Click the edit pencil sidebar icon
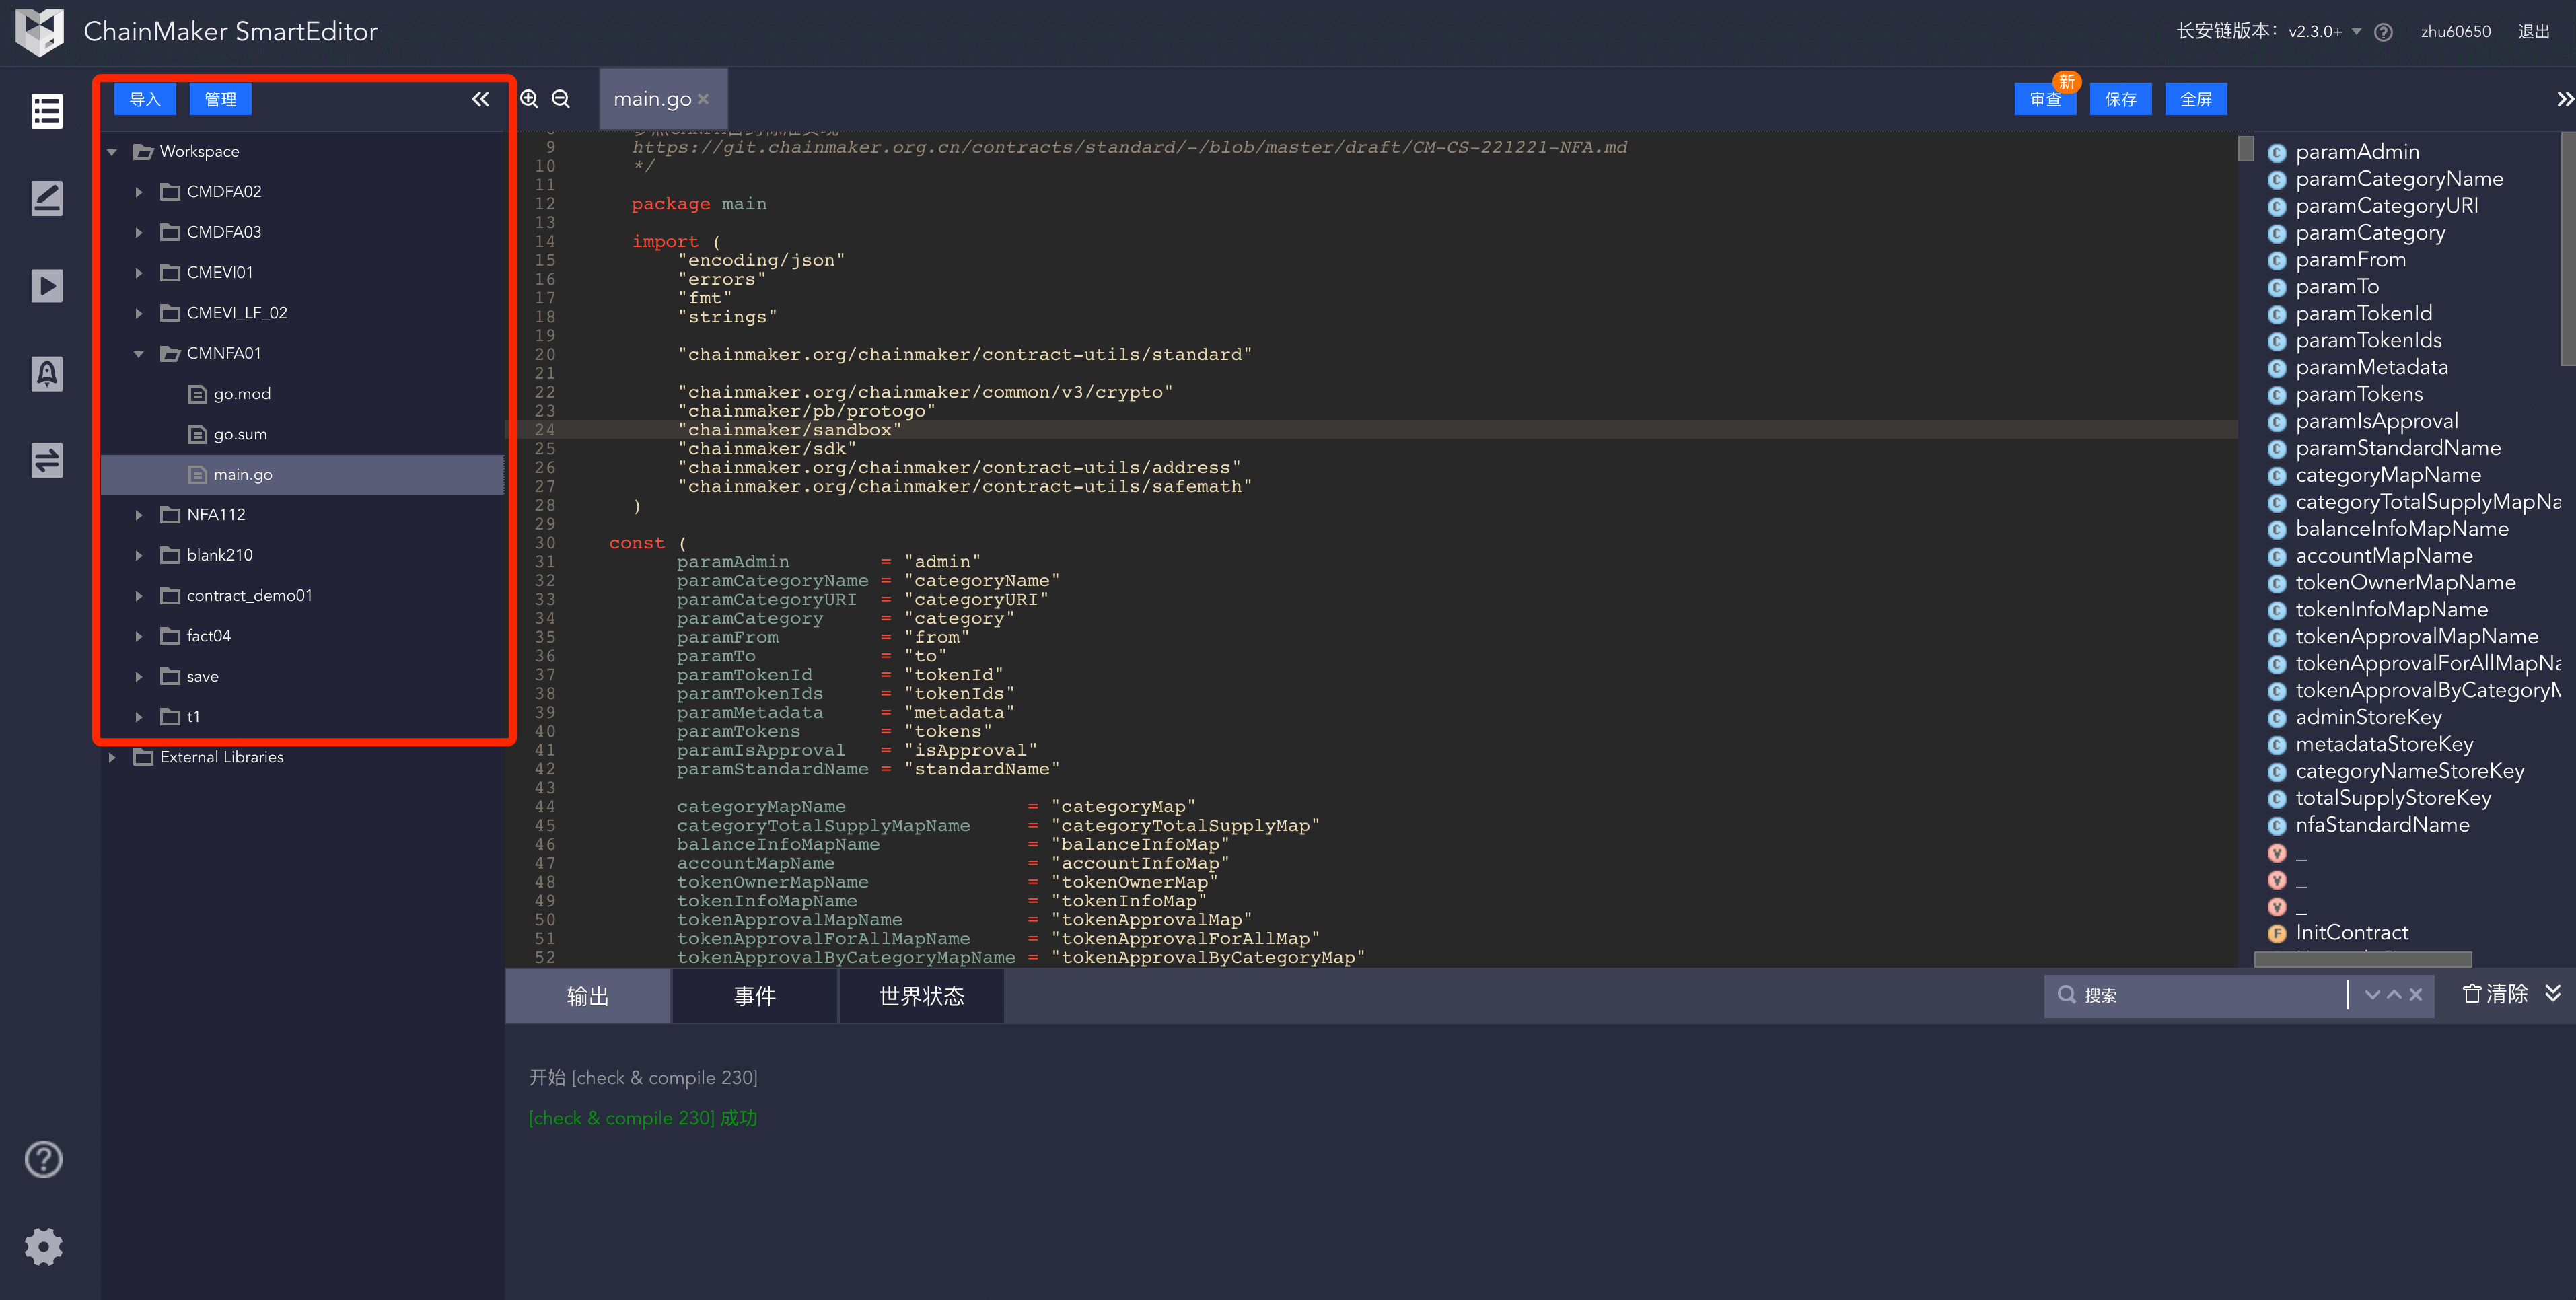The height and width of the screenshot is (1300, 2576). click(46, 198)
